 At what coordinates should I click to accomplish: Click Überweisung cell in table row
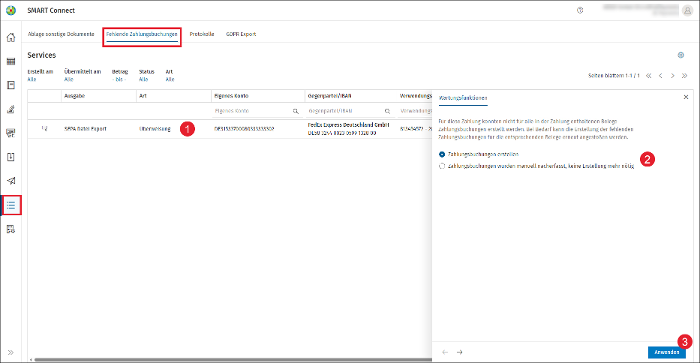(155, 129)
